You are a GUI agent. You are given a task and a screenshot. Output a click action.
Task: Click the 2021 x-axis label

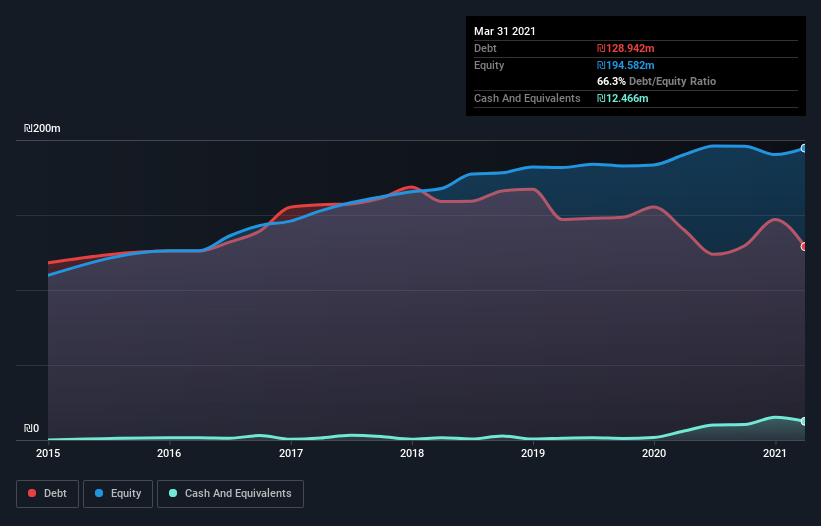[x=775, y=453]
